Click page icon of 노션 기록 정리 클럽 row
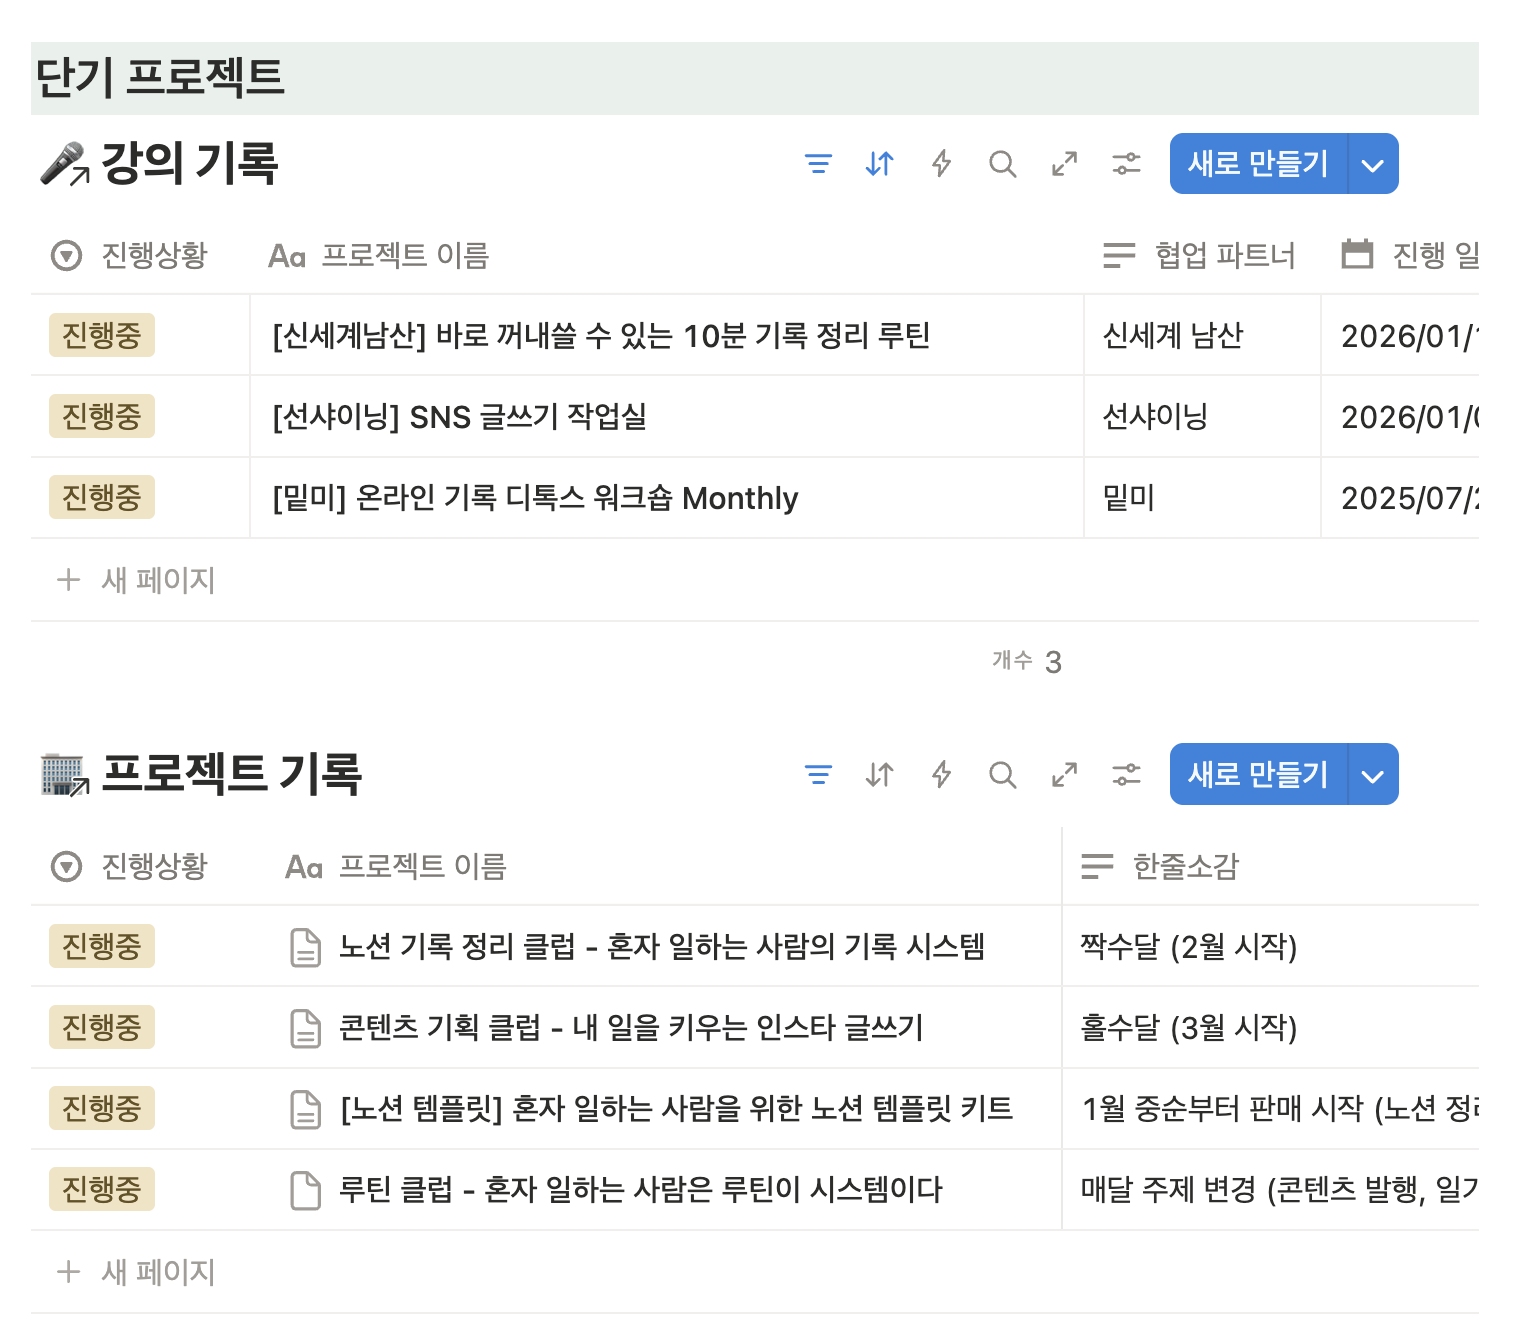Image resolution: width=1538 pixels, height=1326 pixels. click(x=305, y=947)
